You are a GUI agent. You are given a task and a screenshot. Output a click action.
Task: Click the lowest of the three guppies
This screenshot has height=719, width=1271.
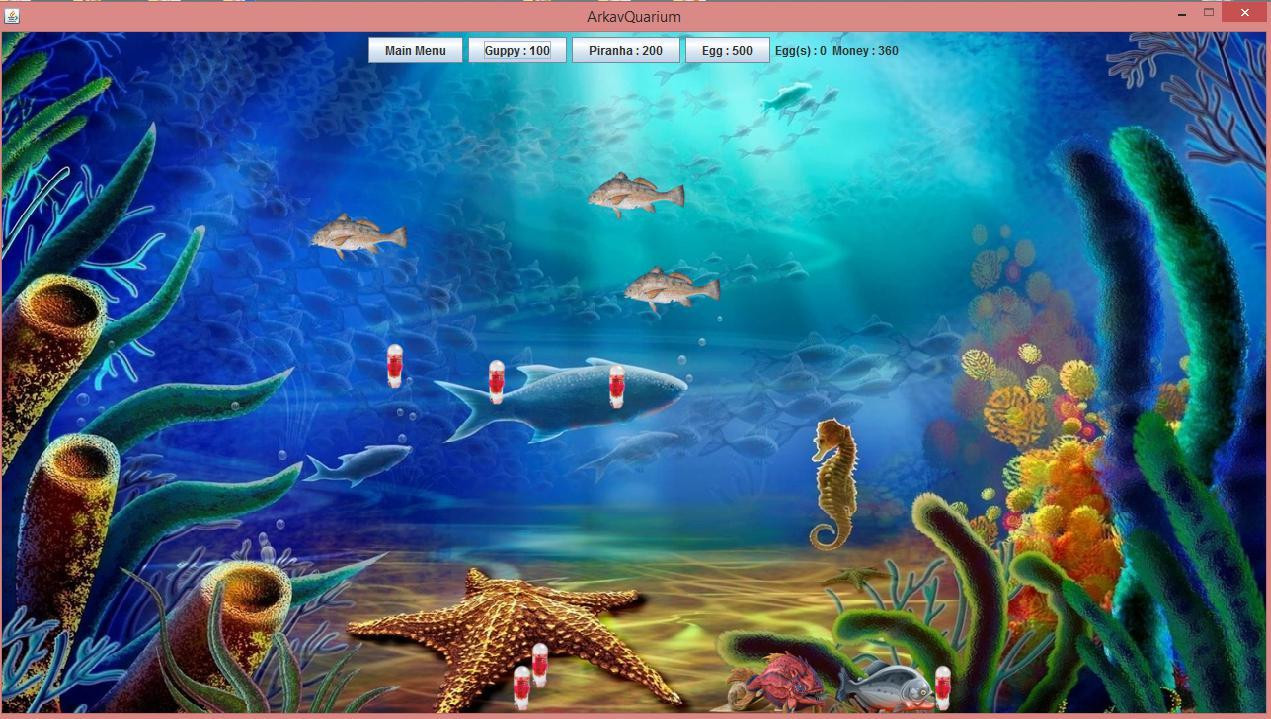tap(672, 289)
